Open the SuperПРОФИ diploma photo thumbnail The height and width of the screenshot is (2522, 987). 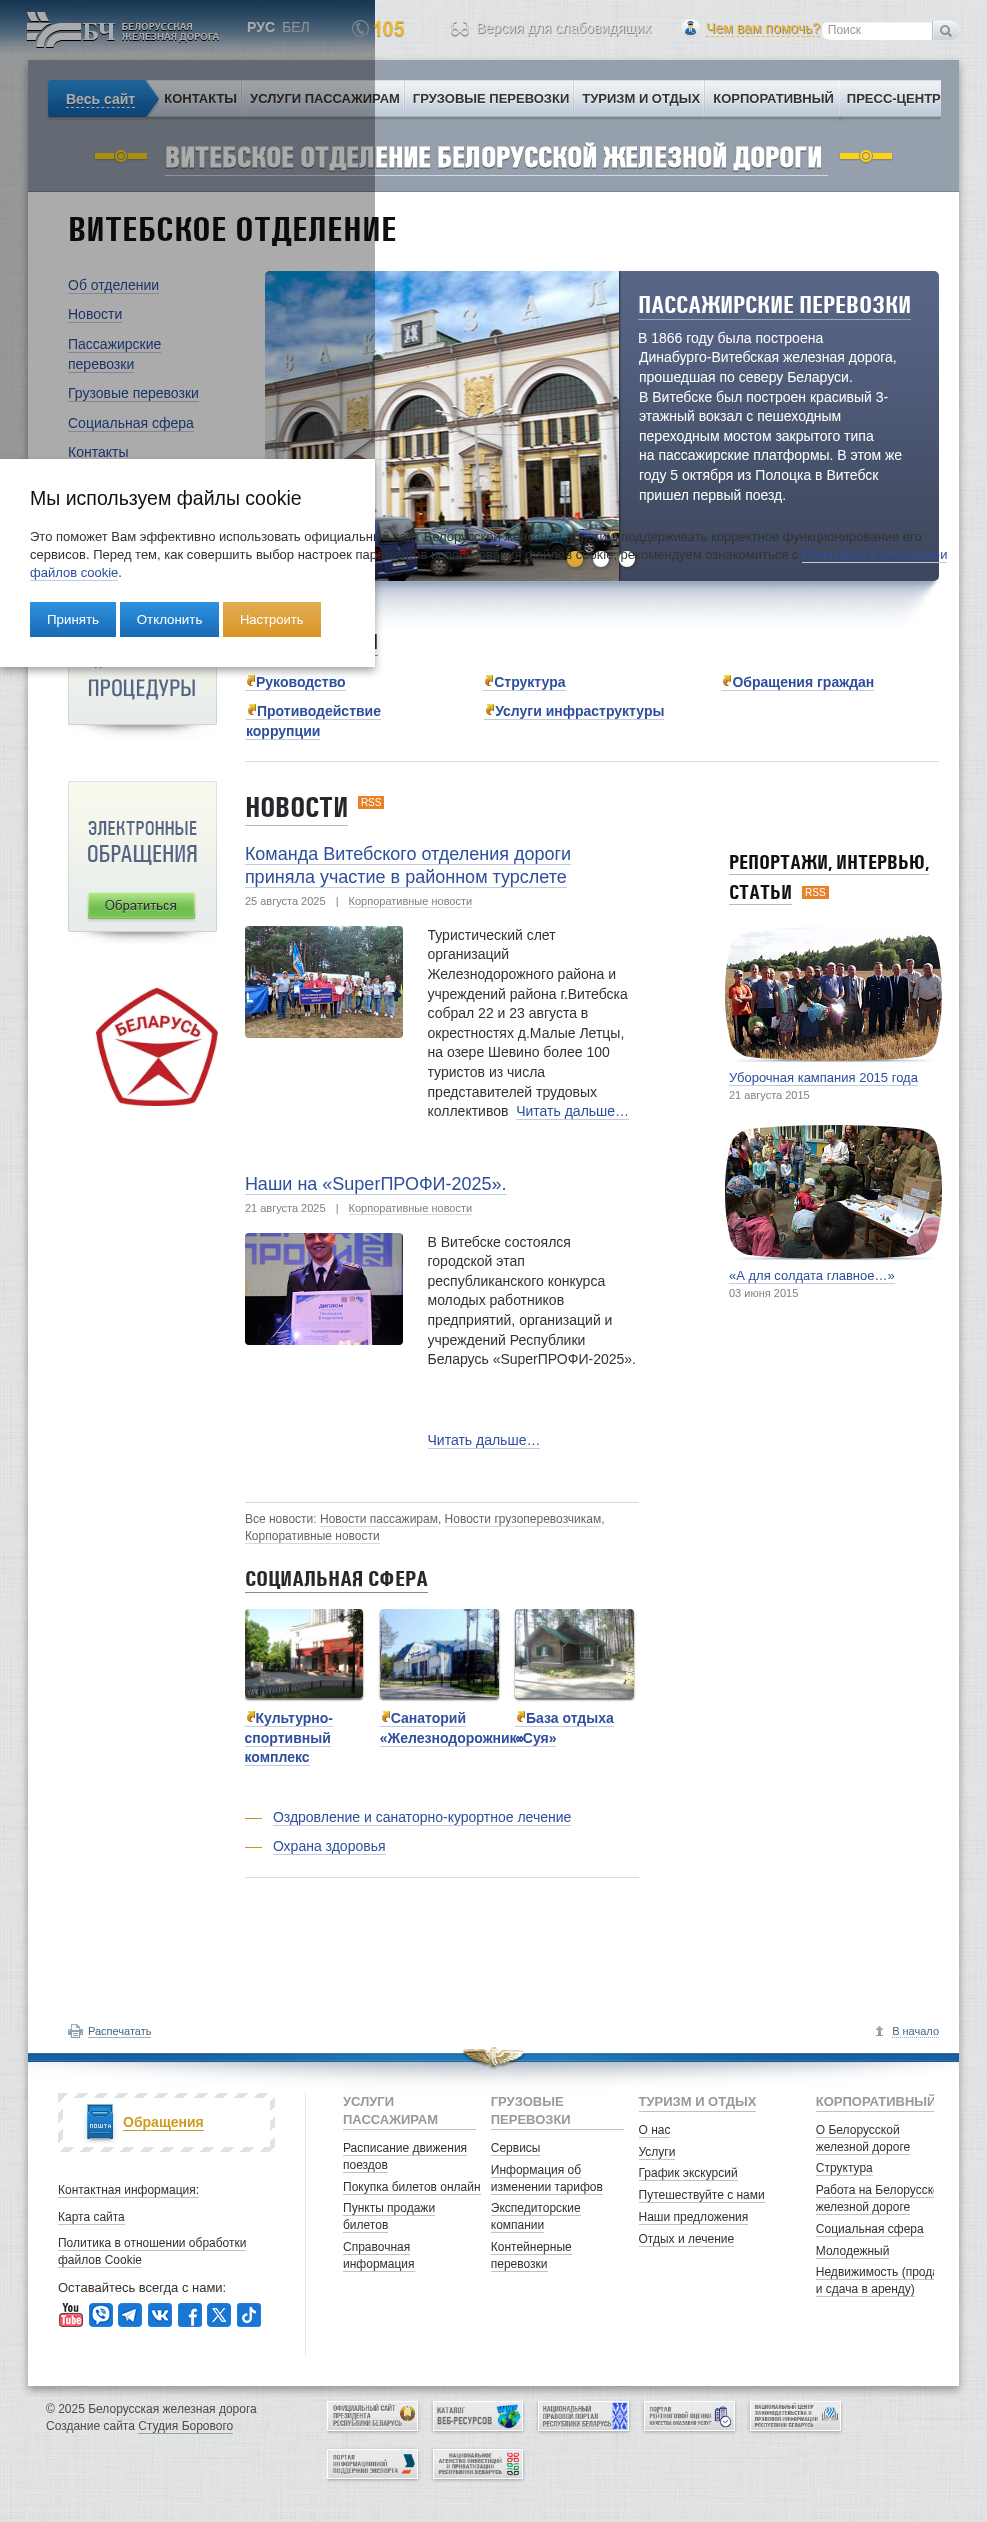pos(324,1289)
